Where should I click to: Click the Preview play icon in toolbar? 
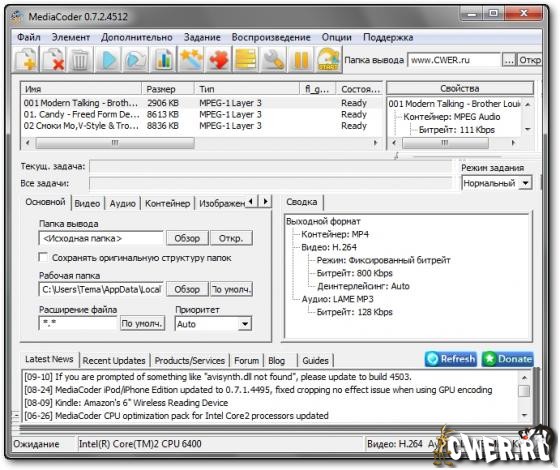(135, 59)
